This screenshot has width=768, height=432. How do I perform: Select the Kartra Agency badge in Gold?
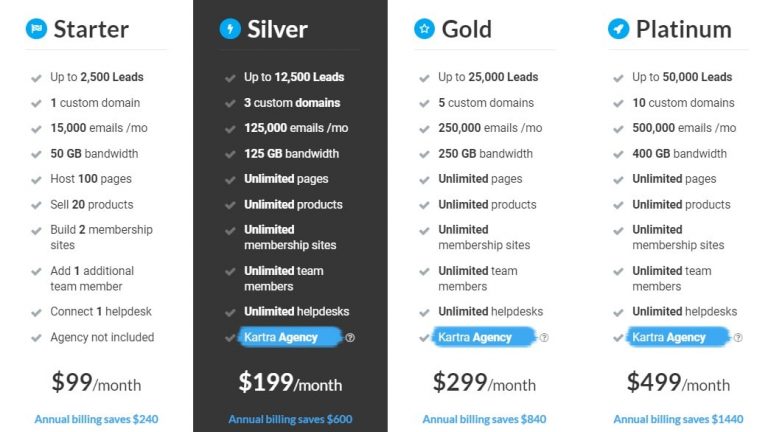point(484,337)
